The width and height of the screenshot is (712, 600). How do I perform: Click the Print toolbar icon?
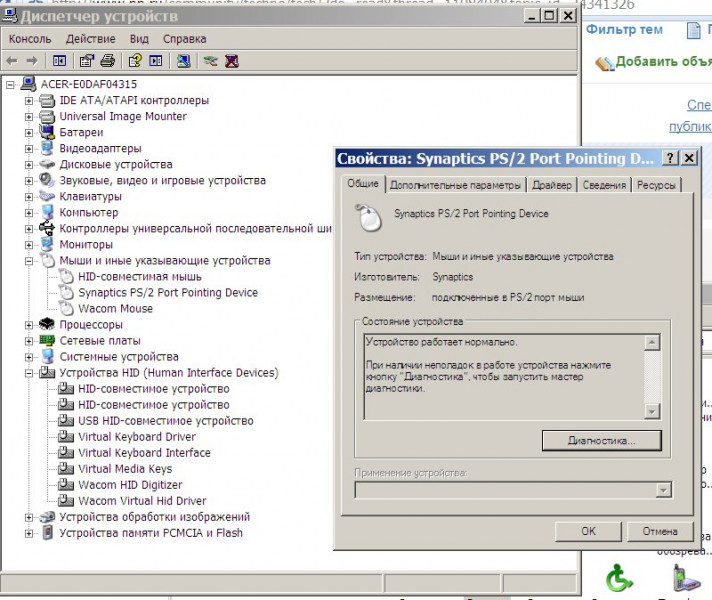[x=108, y=61]
